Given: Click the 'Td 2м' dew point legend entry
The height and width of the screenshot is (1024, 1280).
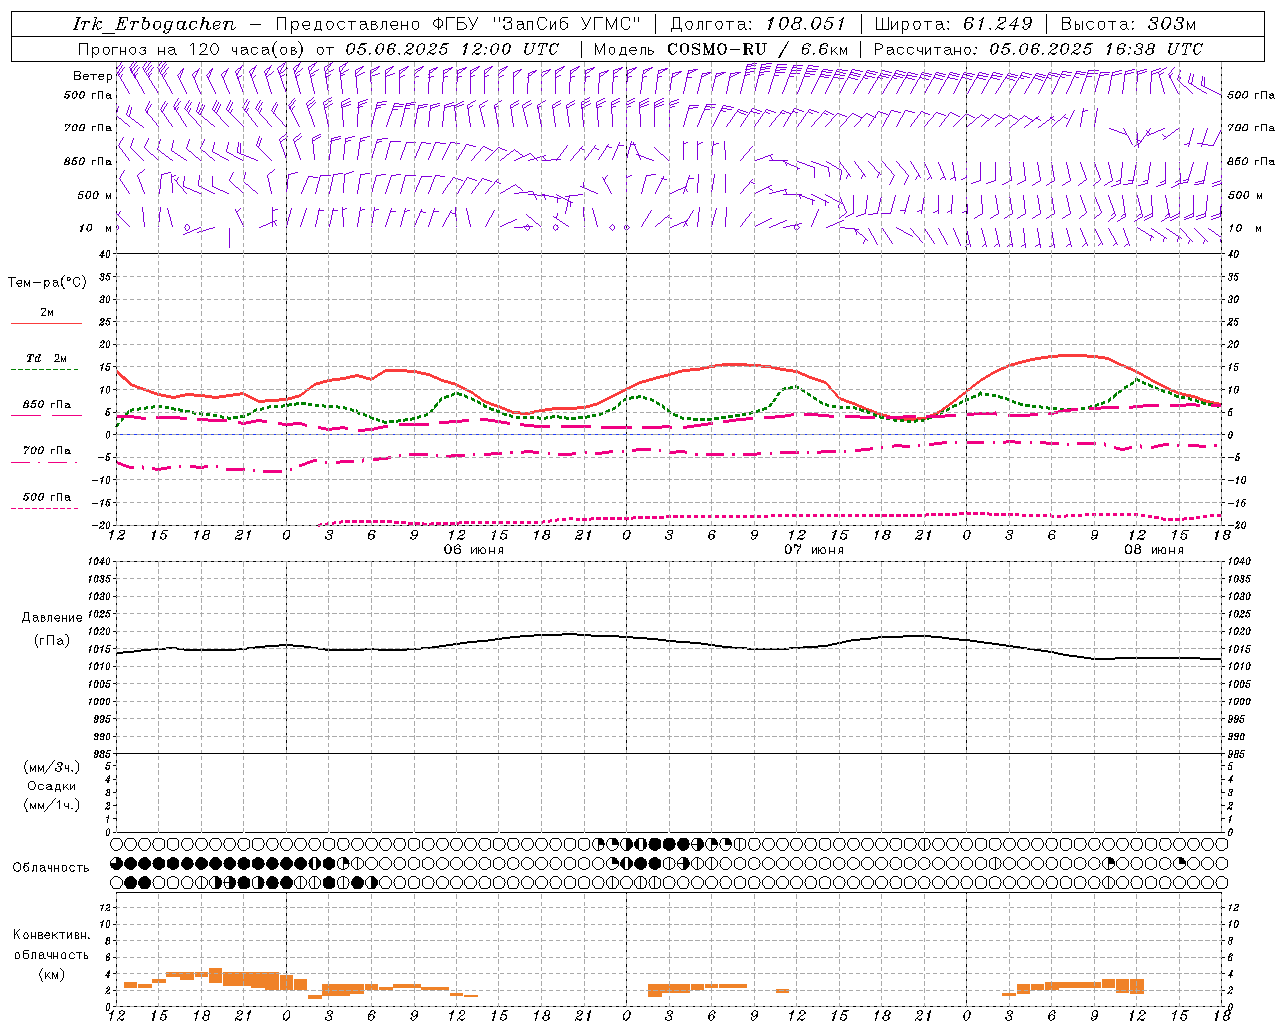Looking at the screenshot, I should [47, 358].
